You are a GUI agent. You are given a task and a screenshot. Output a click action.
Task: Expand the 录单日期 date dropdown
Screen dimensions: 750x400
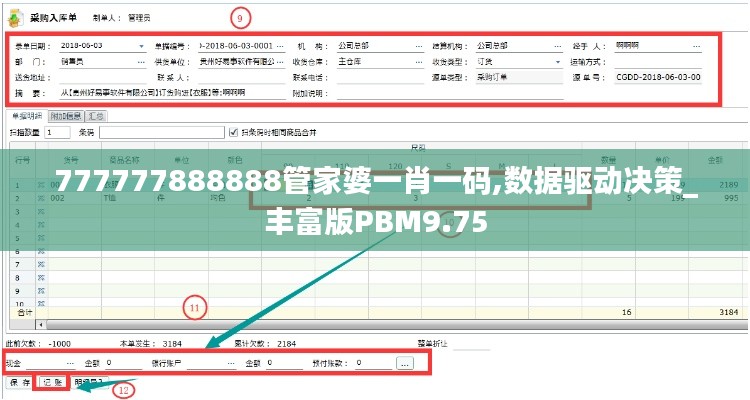click(142, 46)
